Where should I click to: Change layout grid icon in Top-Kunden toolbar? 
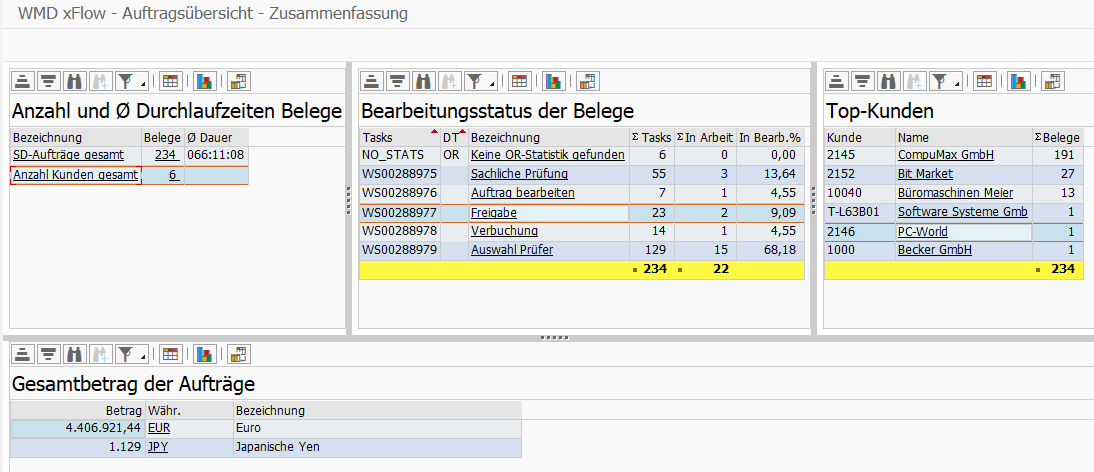pos(984,81)
